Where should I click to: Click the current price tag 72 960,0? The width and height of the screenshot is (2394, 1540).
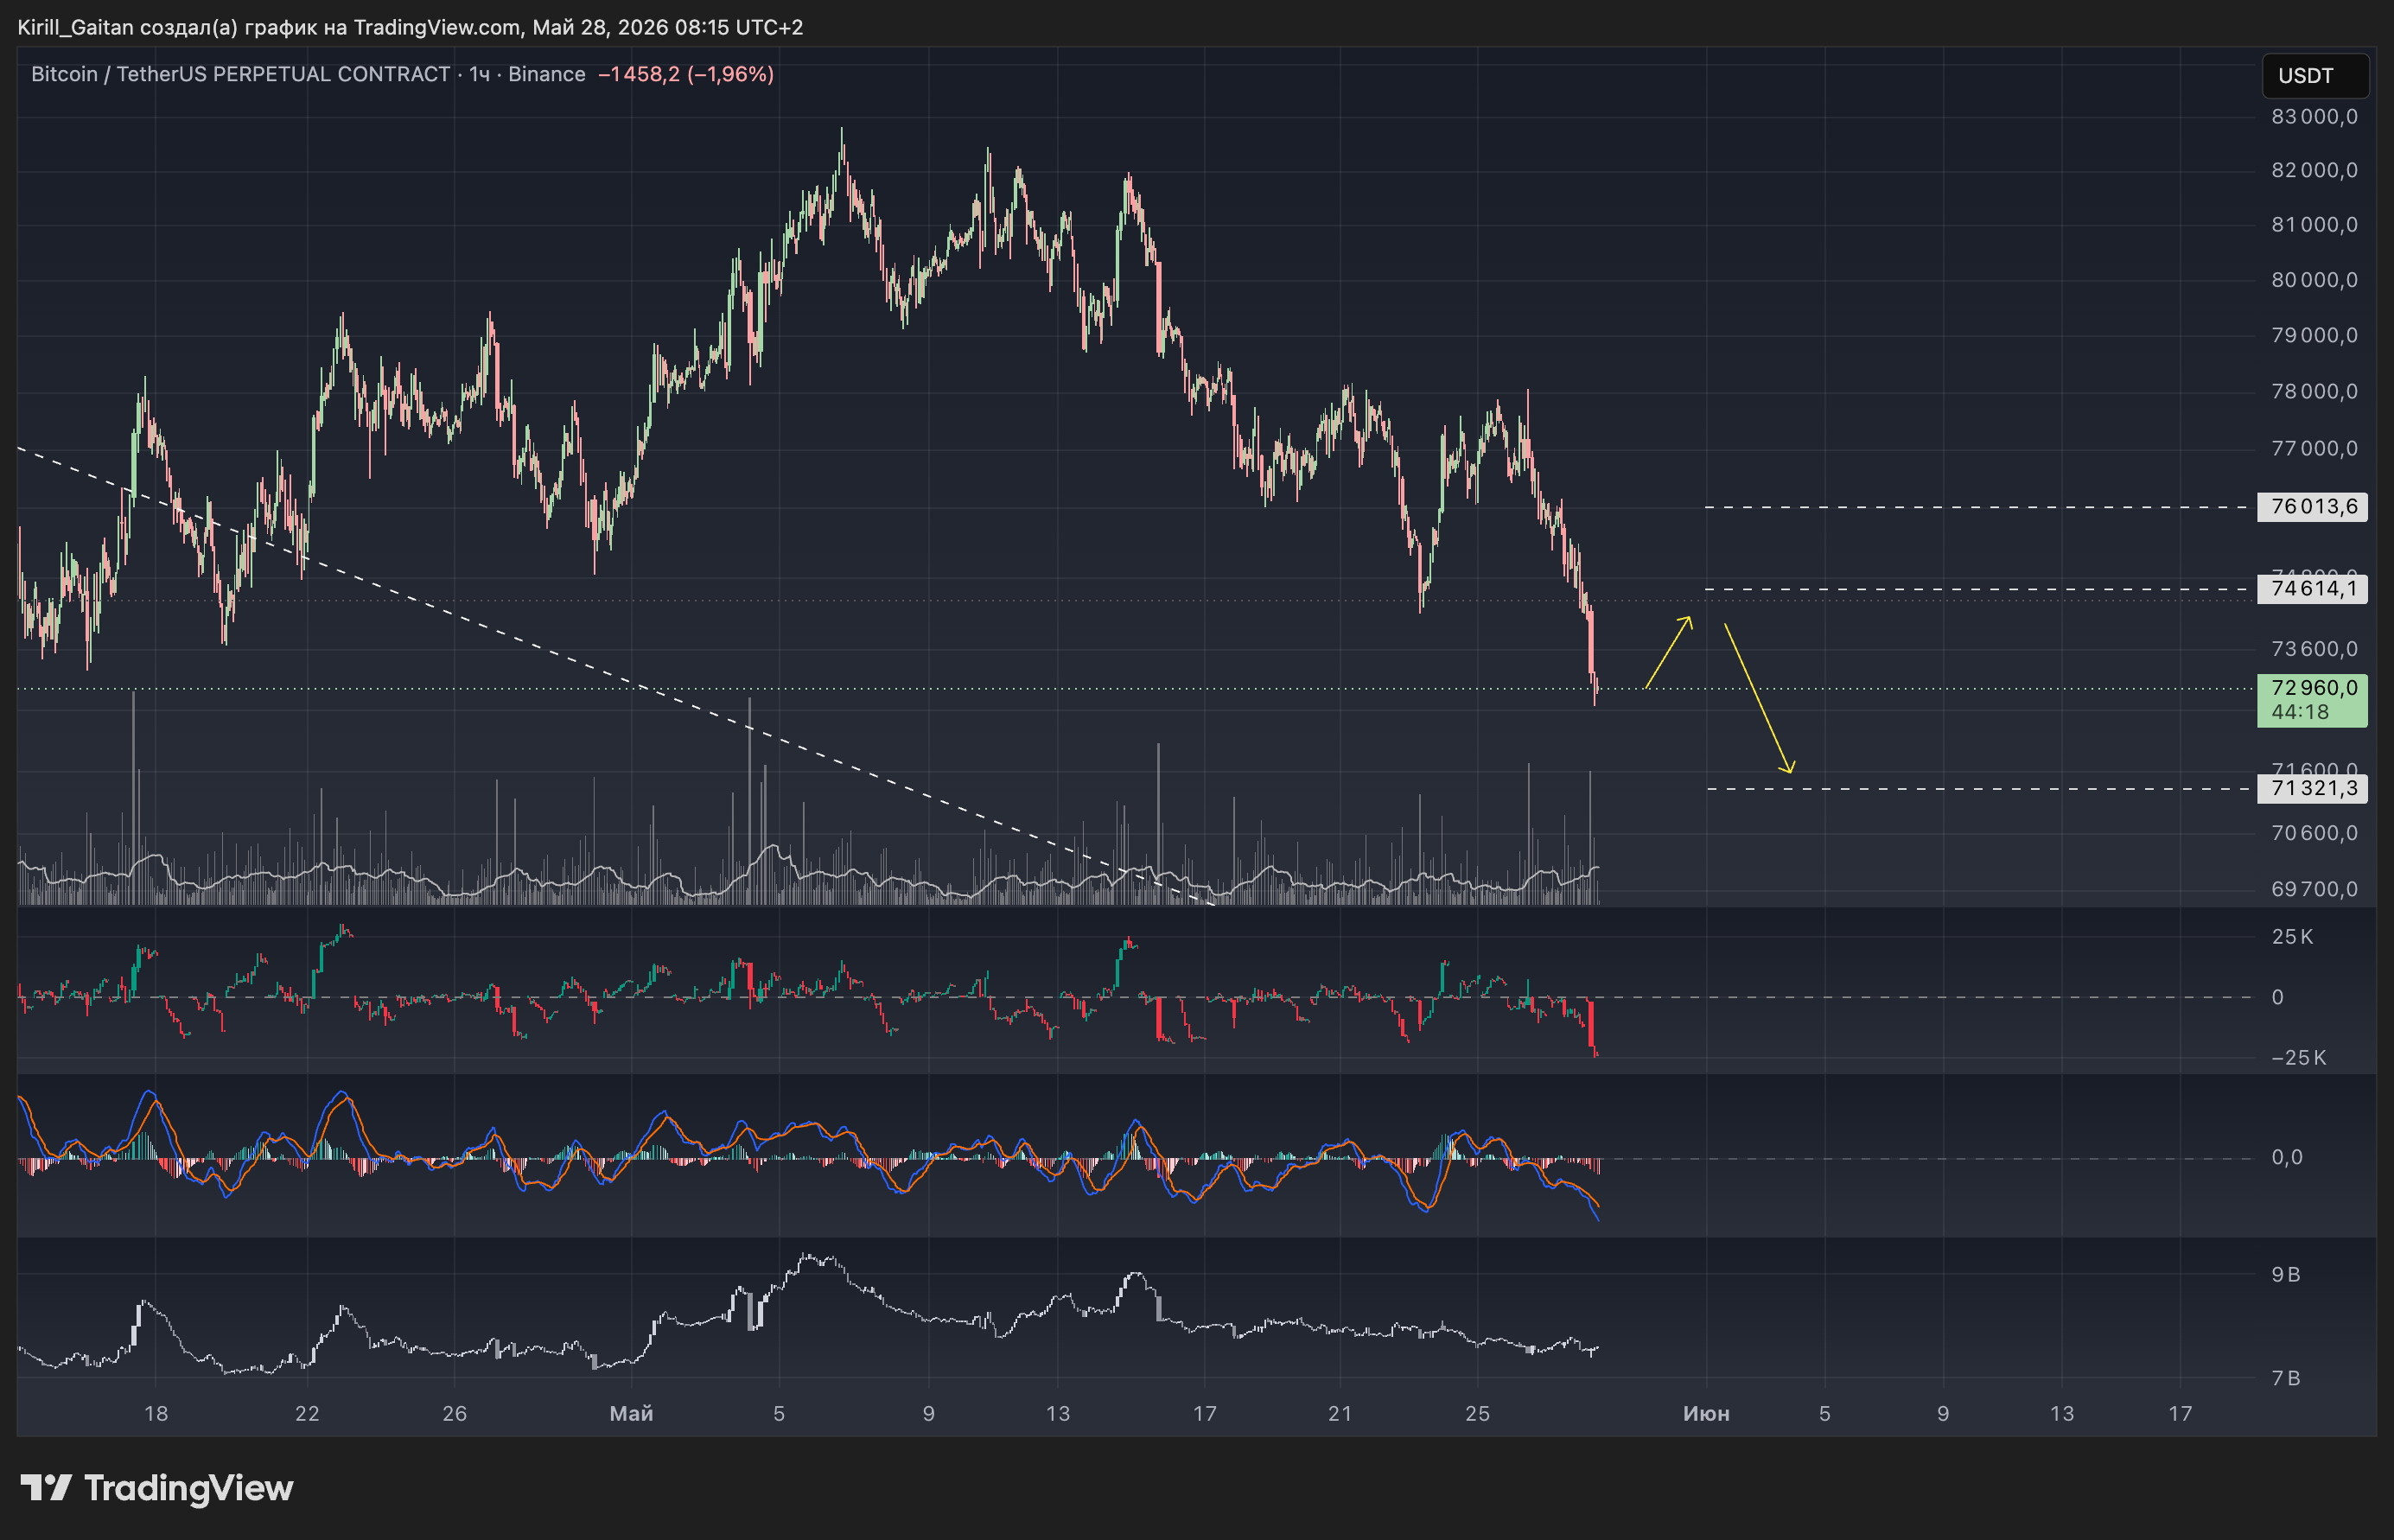click(2314, 688)
